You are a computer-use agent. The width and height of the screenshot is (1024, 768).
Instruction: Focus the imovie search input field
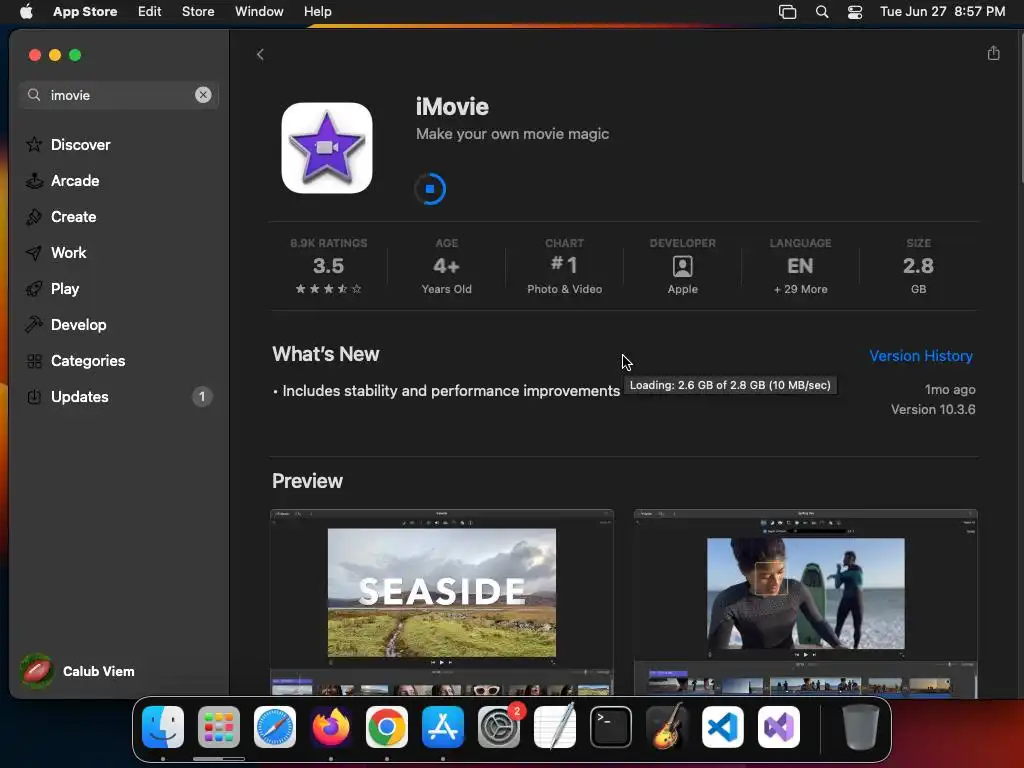click(119, 95)
